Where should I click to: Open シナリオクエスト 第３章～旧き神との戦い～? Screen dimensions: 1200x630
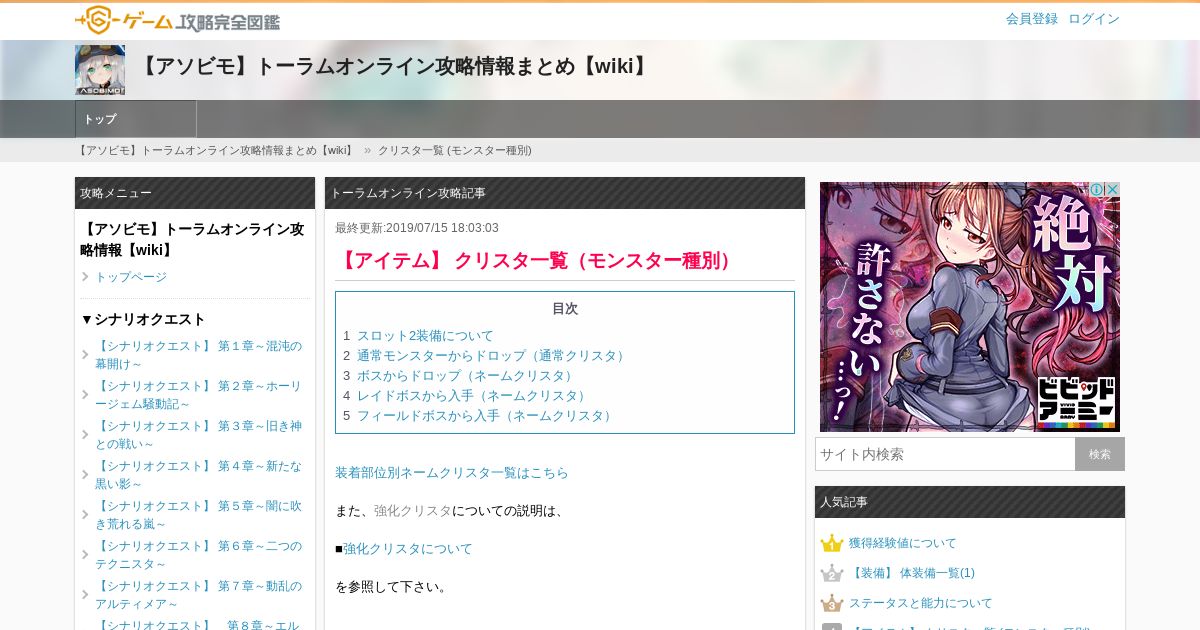(198, 435)
